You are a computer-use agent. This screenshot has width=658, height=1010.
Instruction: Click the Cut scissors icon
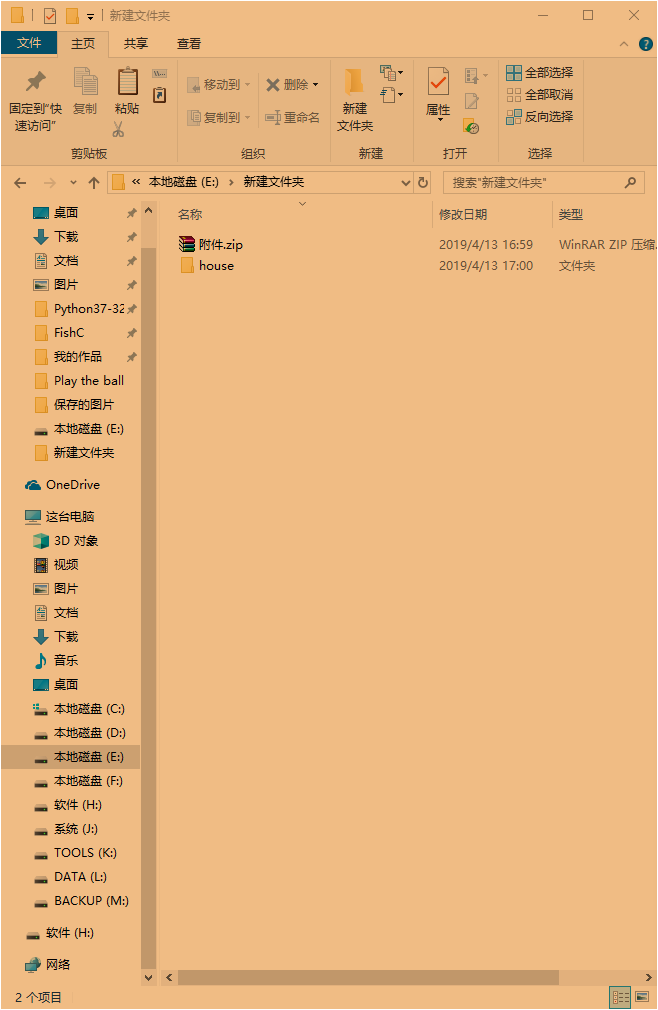click(x=118, y=129)
